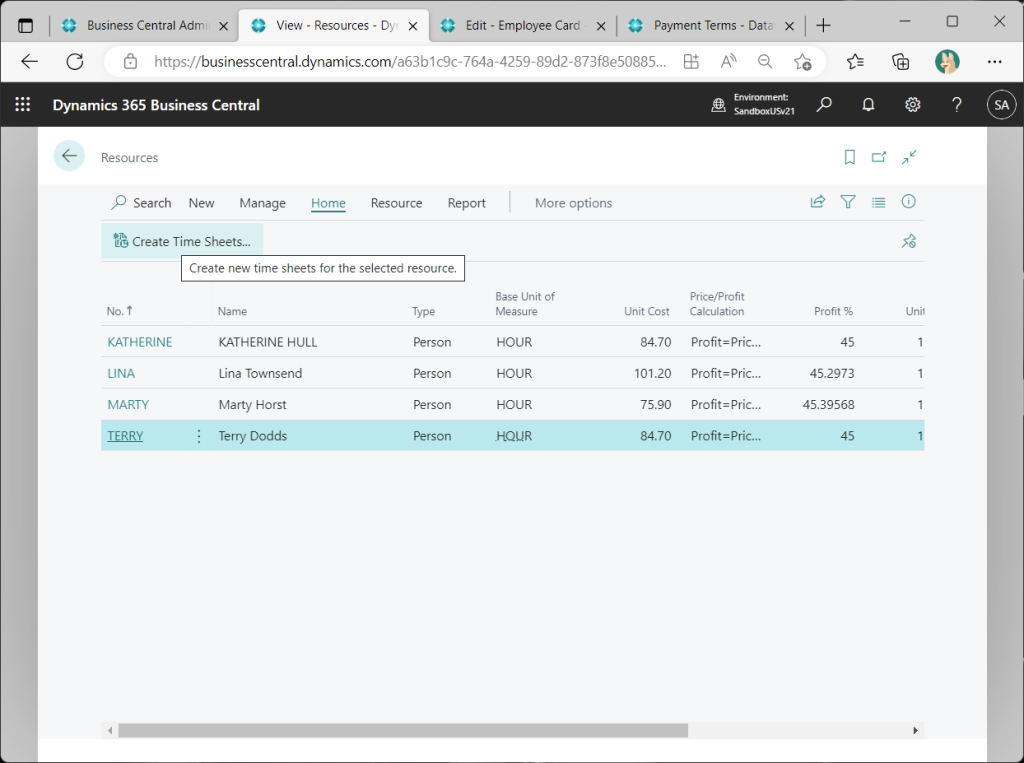Open browser settings and more ellipsis
Viewport: 1024px width, 763px height.
(x=995, y=61)
